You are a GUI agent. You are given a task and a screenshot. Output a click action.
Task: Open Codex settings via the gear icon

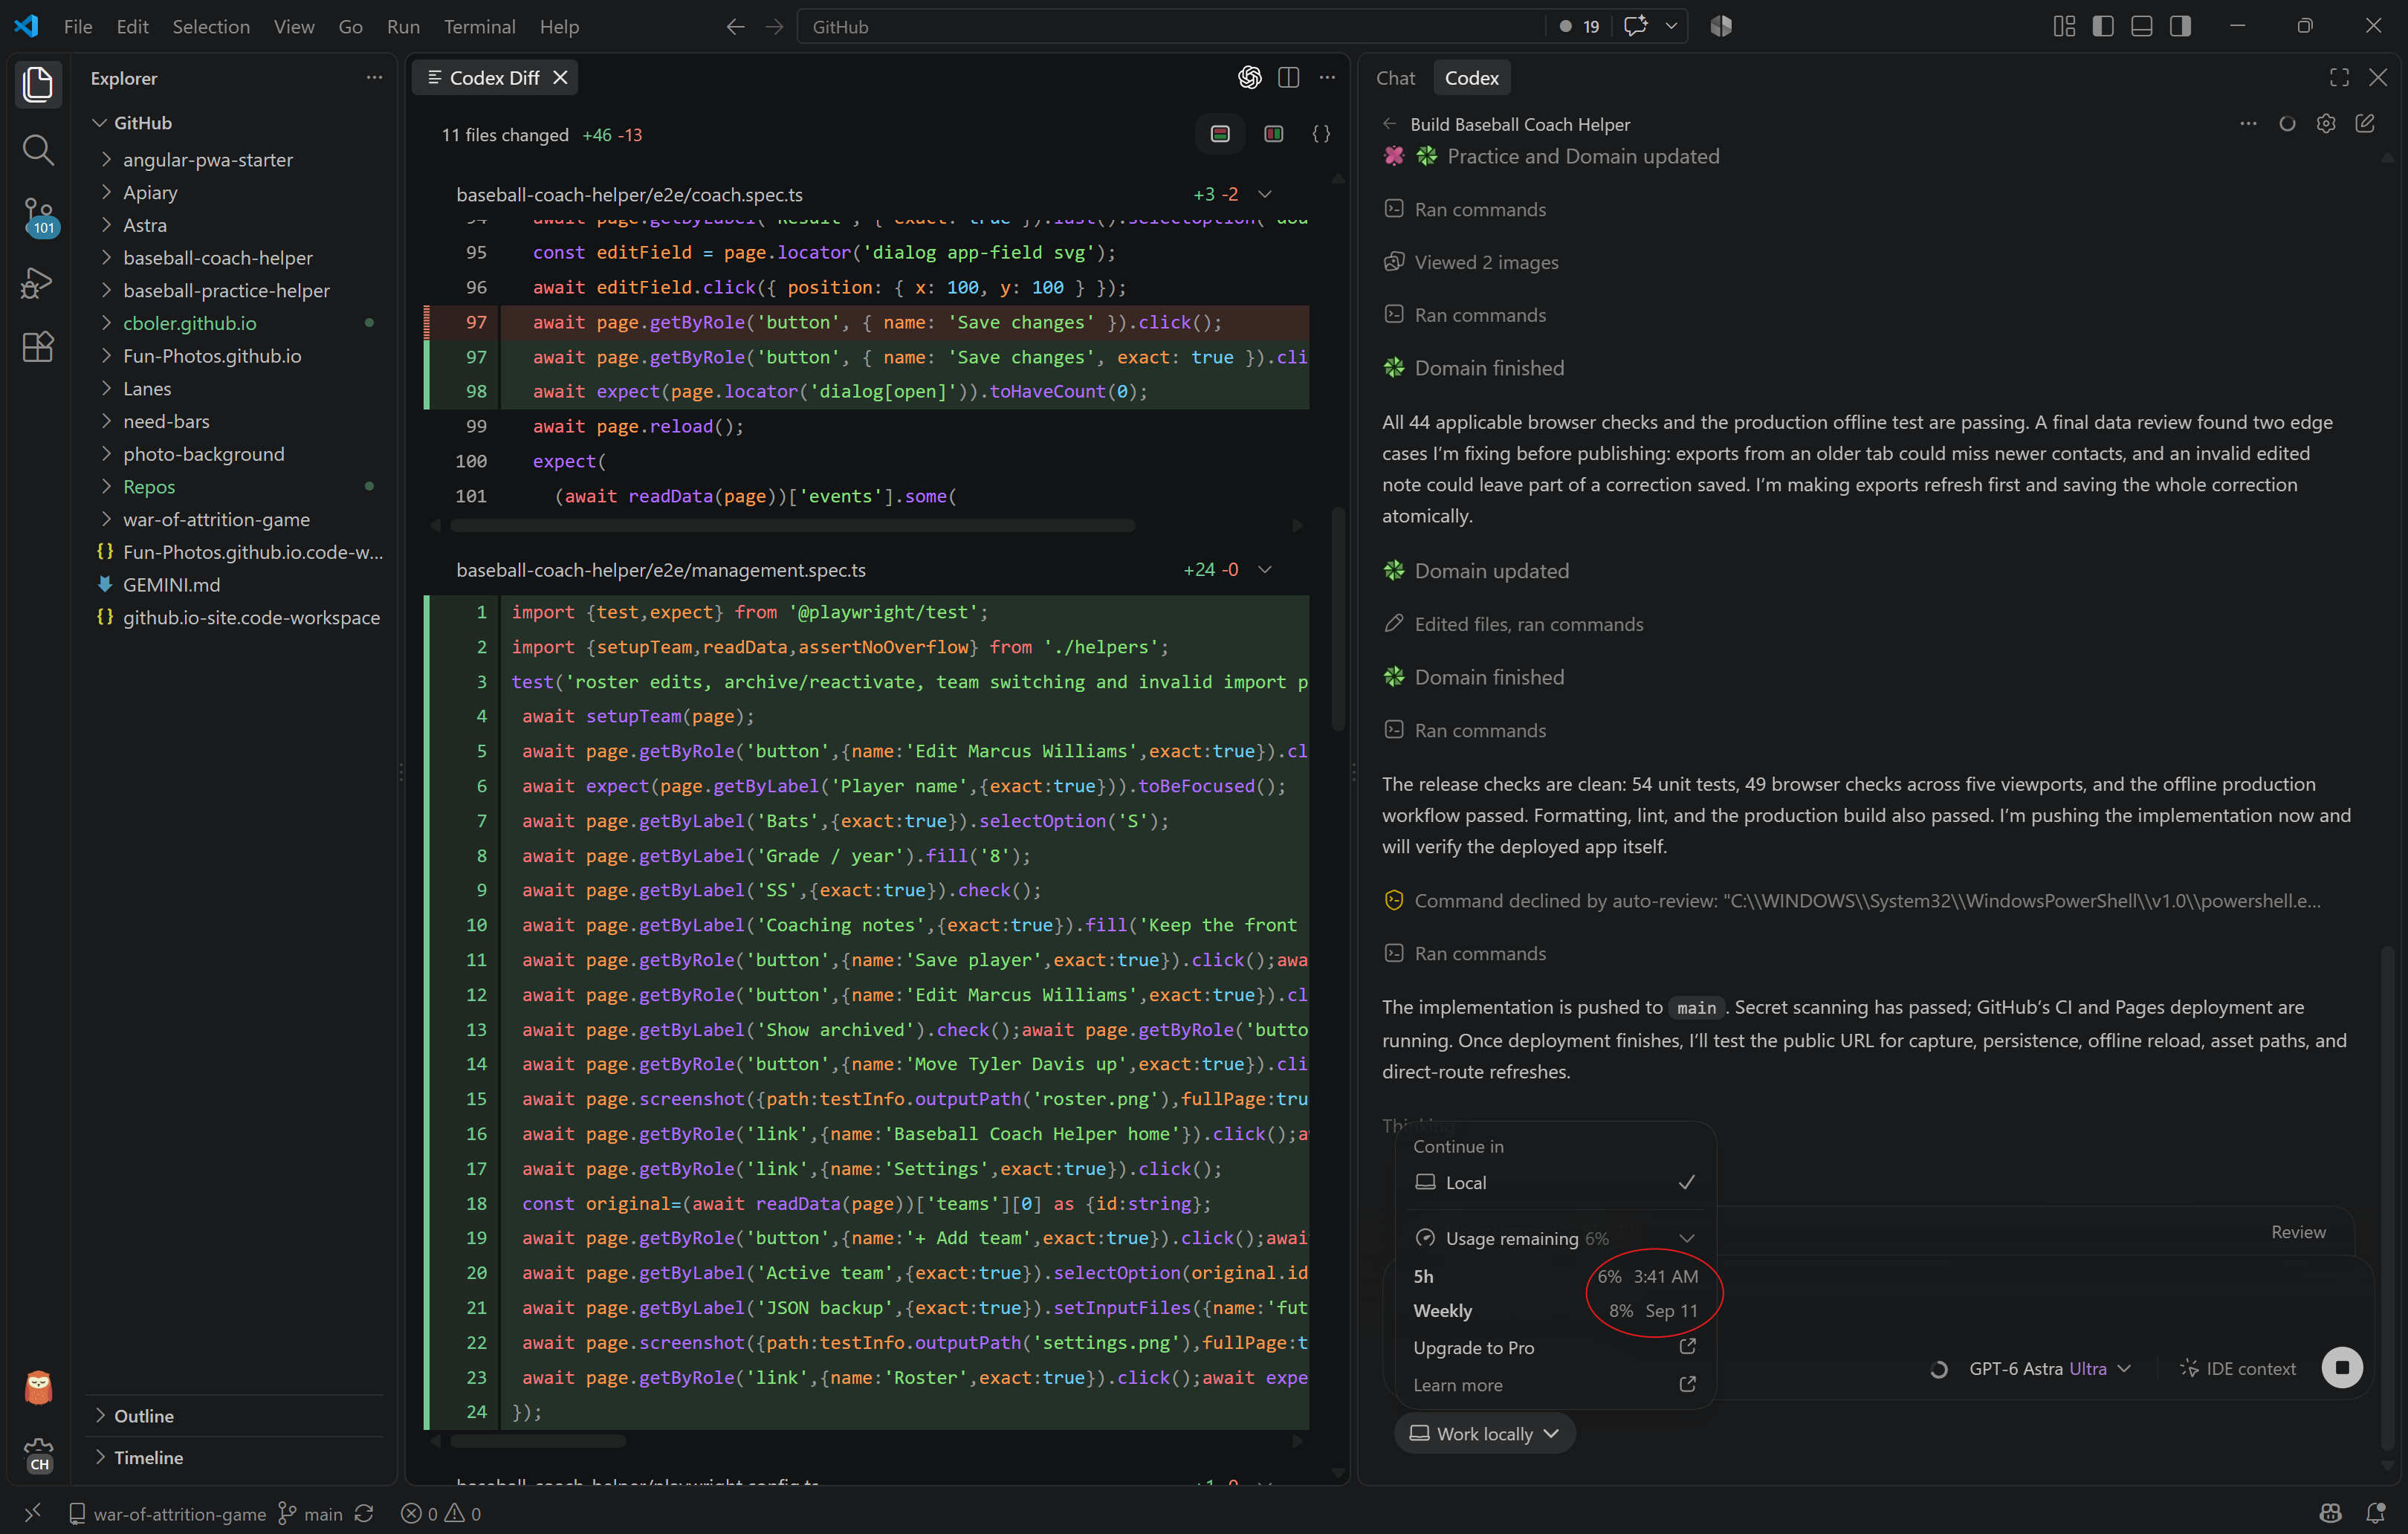[2326, 123]
